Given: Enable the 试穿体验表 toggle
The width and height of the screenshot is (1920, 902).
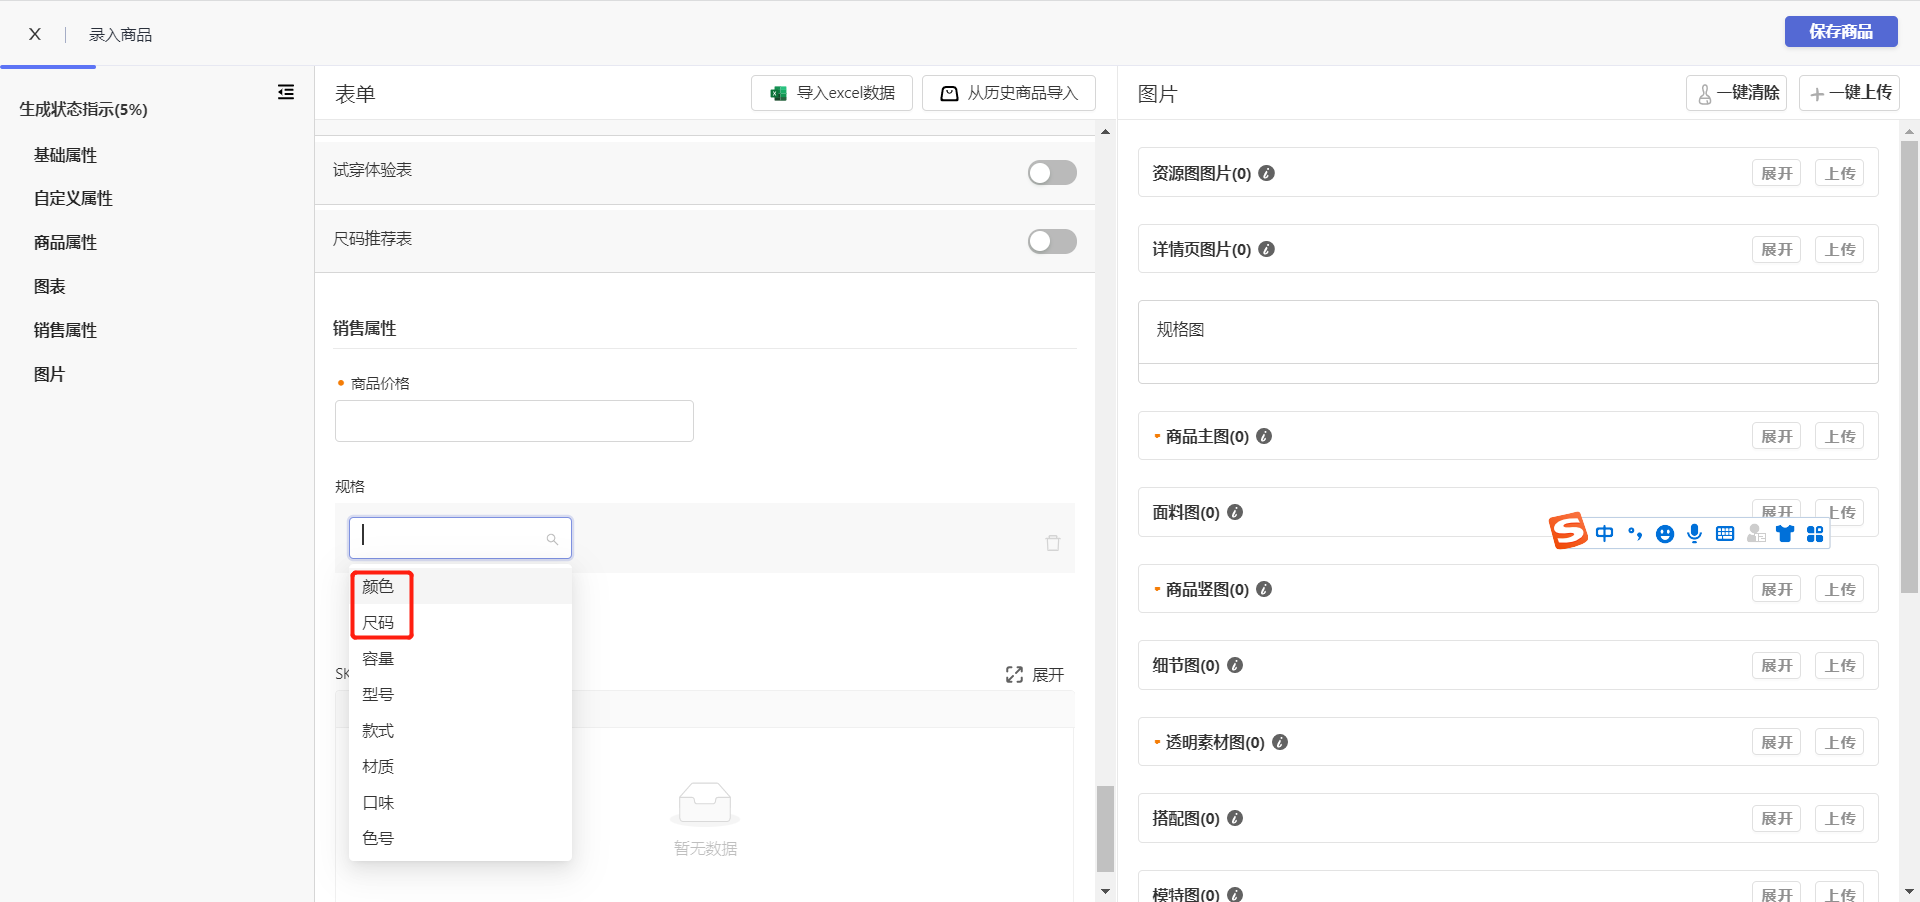Looking at the screenshot, I should (x=1052, y=173).
